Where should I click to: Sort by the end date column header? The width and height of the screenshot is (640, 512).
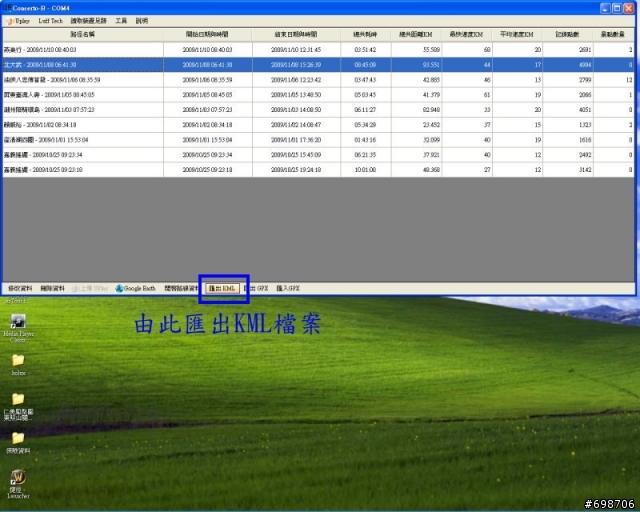(296, 34)
